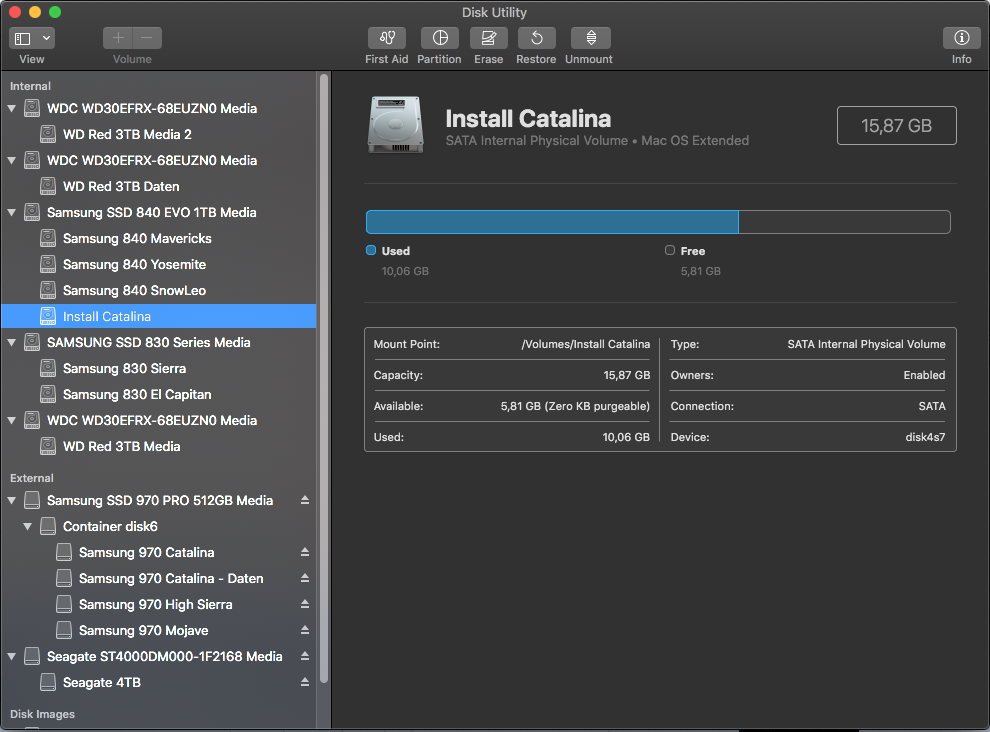Screen dimensions: 990x732
Task: Click the Connection SATA value
Action: coord(932,406)
